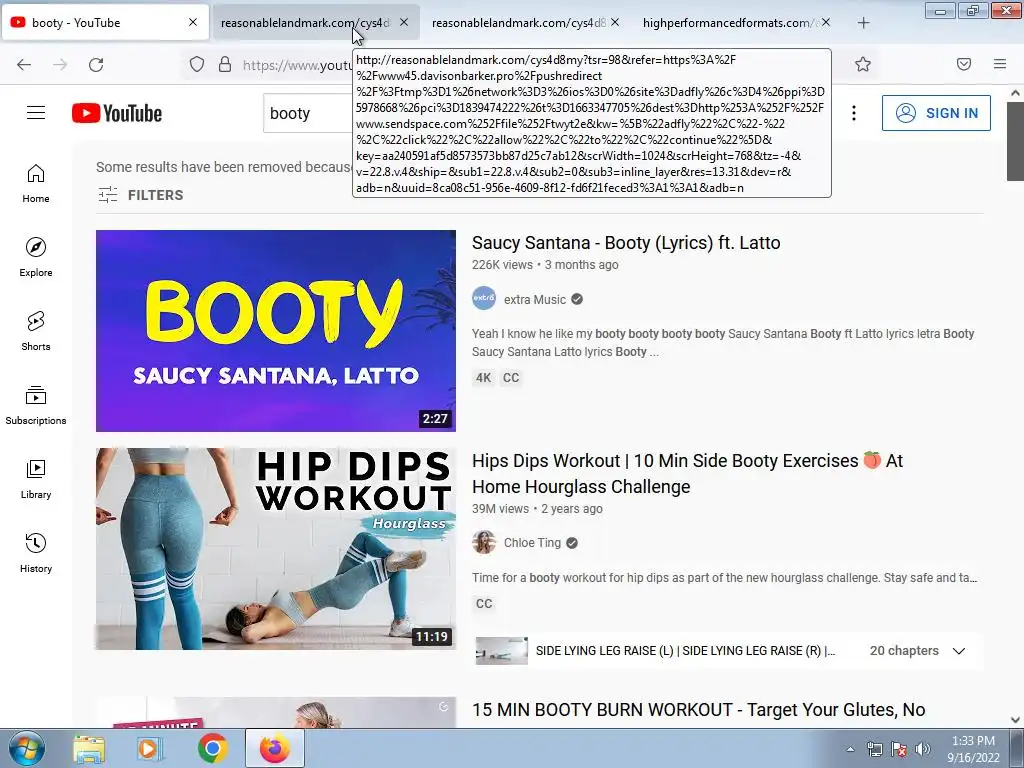Close the booty - YouTube tab
This screenshot has height=768, width=1024.
pyautogui.click(x=193, y=22)
